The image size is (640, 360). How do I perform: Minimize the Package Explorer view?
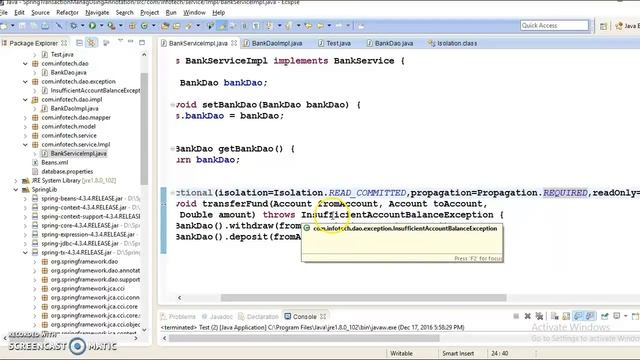tap(131, 42)
